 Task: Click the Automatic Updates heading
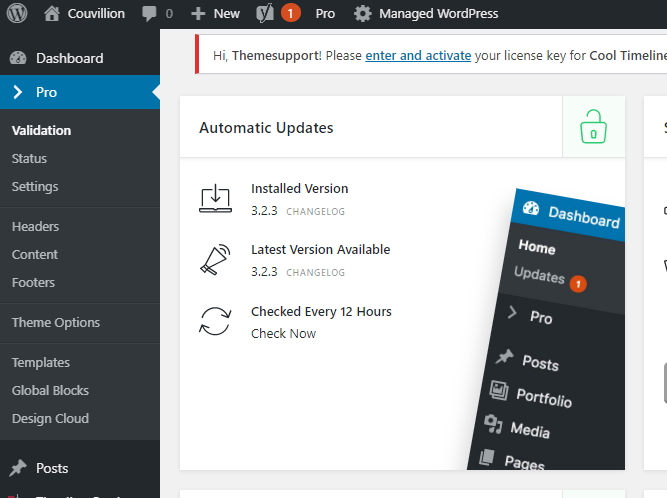(x=266, y=128)
